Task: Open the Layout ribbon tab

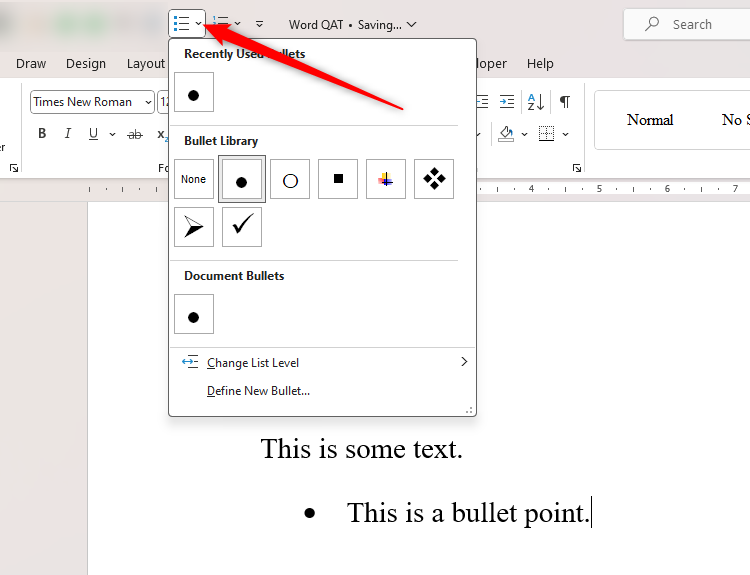Action: click(145, 64)
